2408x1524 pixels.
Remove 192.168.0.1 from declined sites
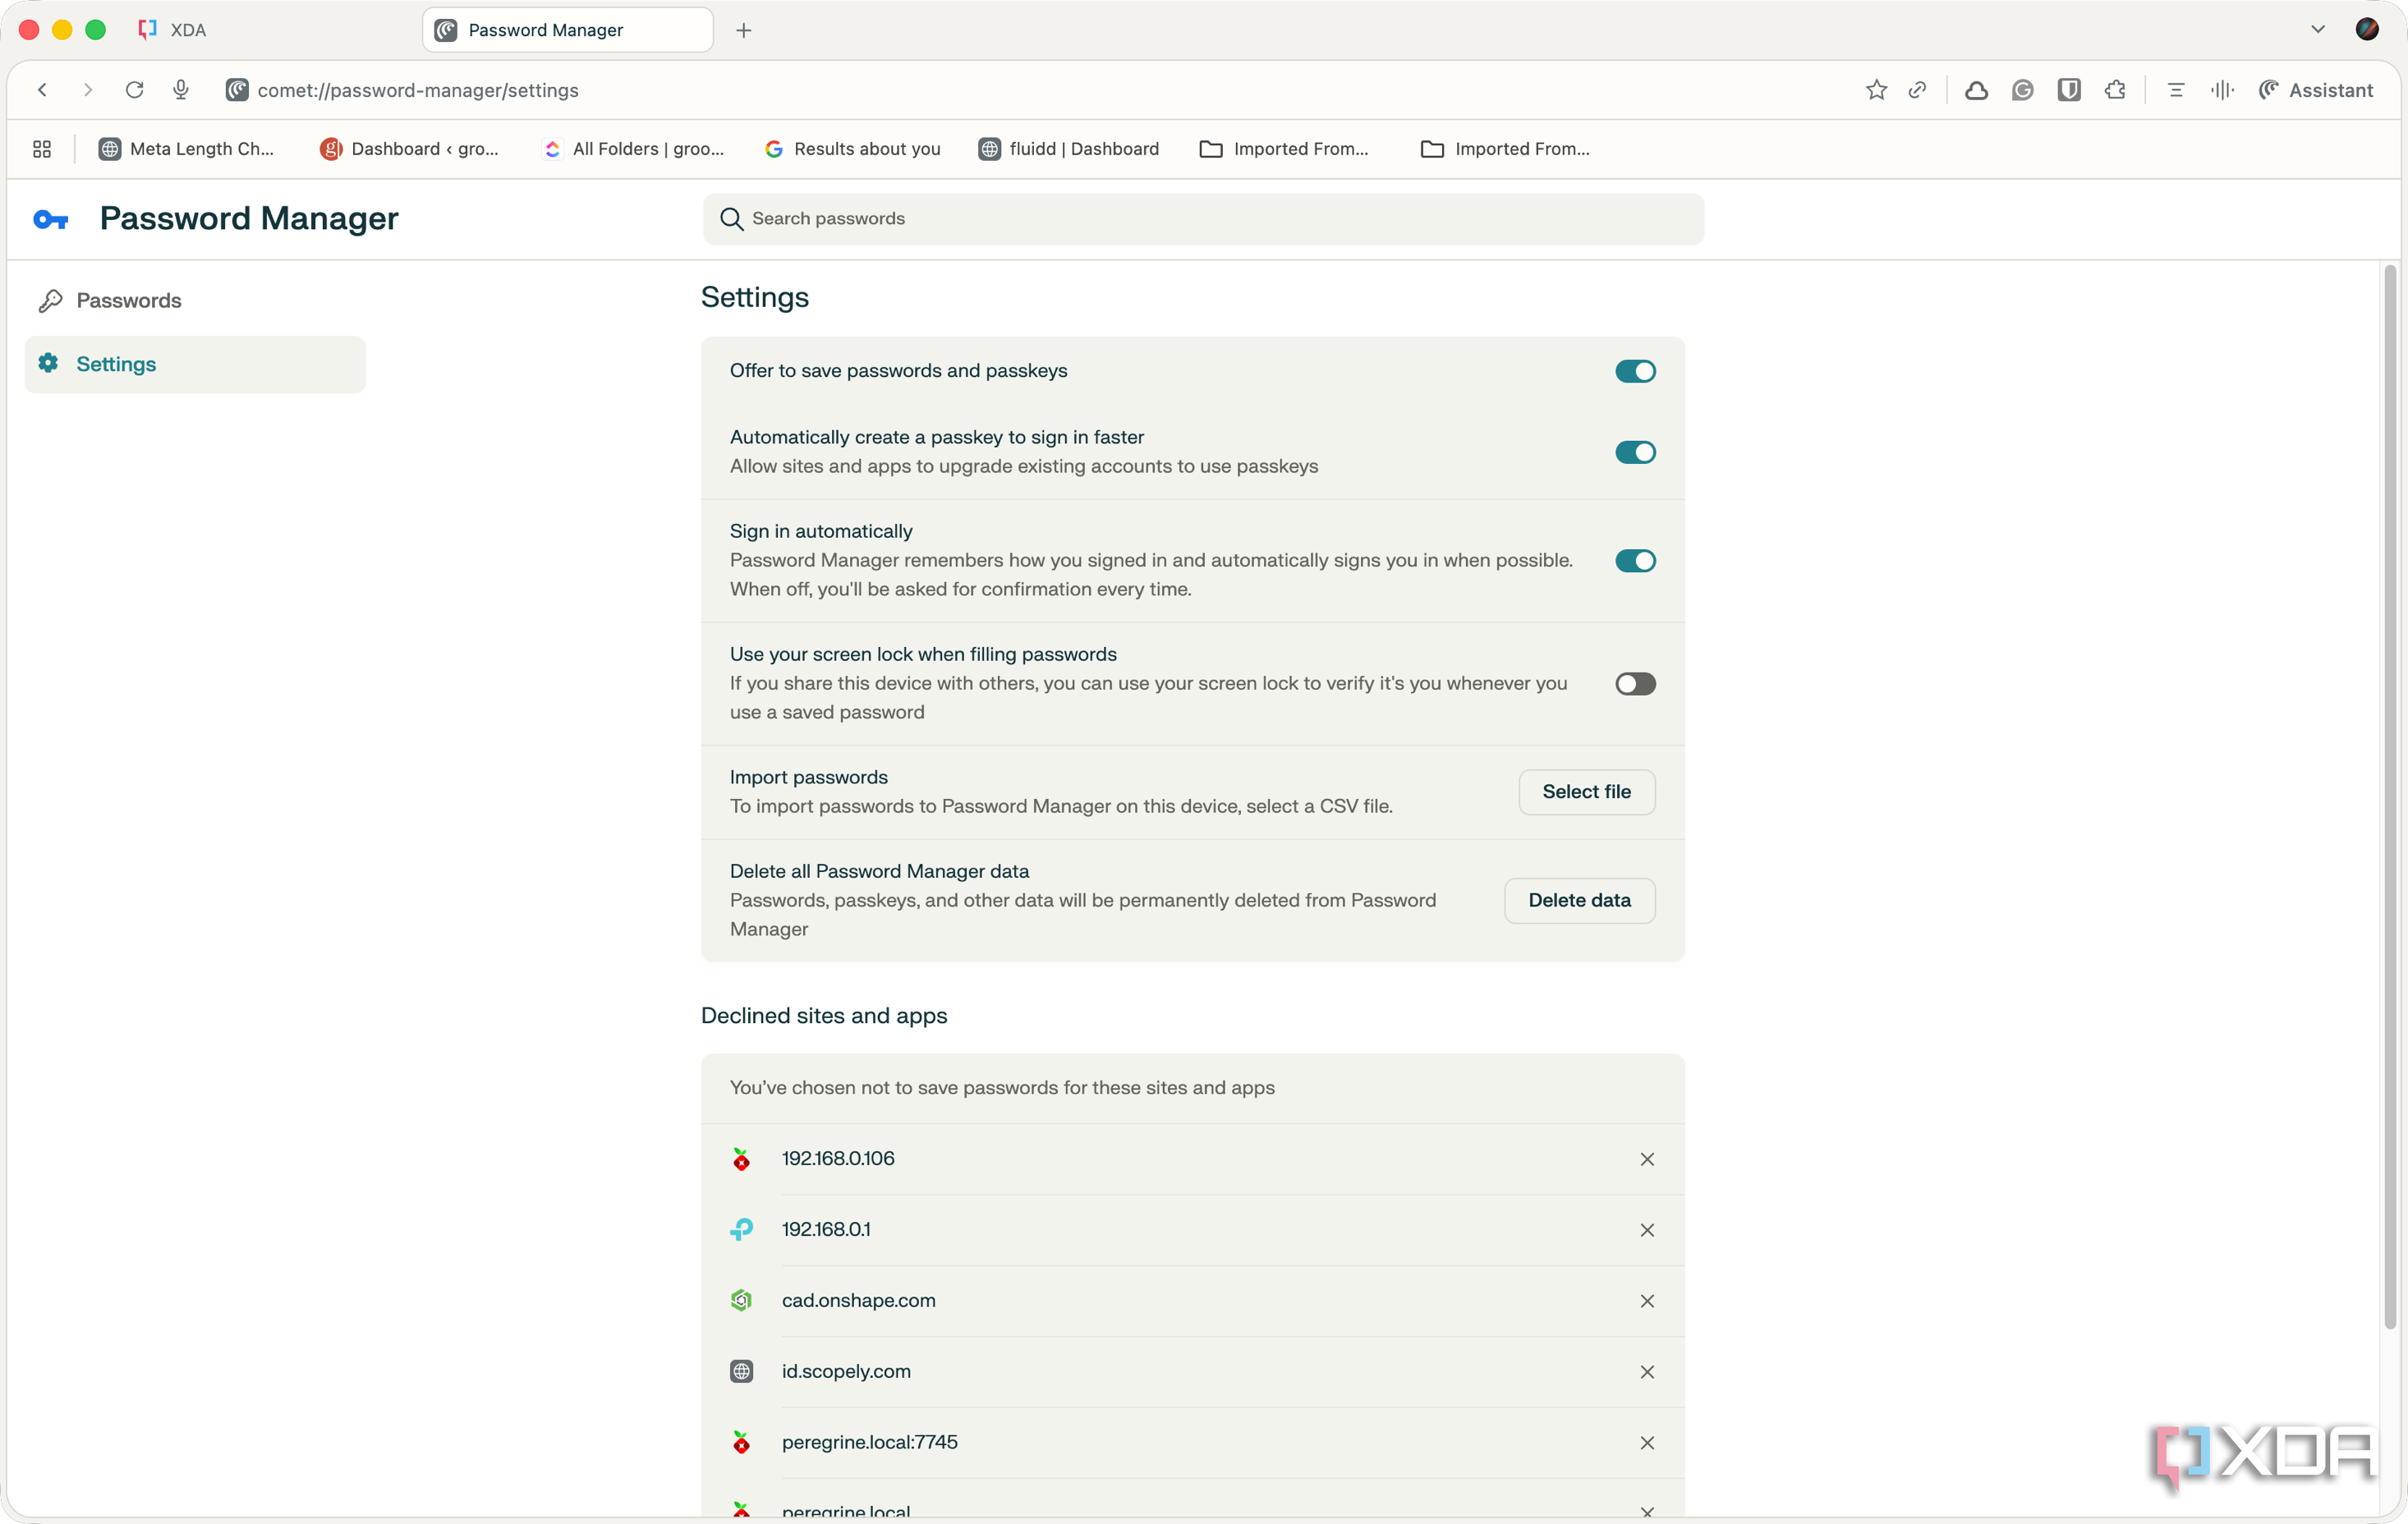(1647, 1230)
